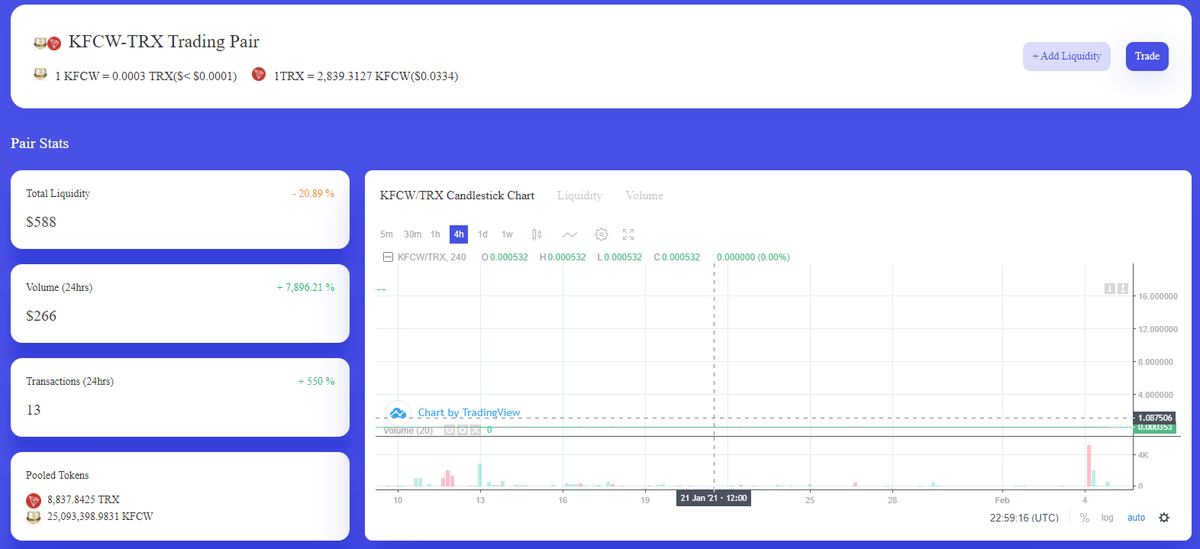Click the Transactions (24hrs) count 13

coord(34,410)
